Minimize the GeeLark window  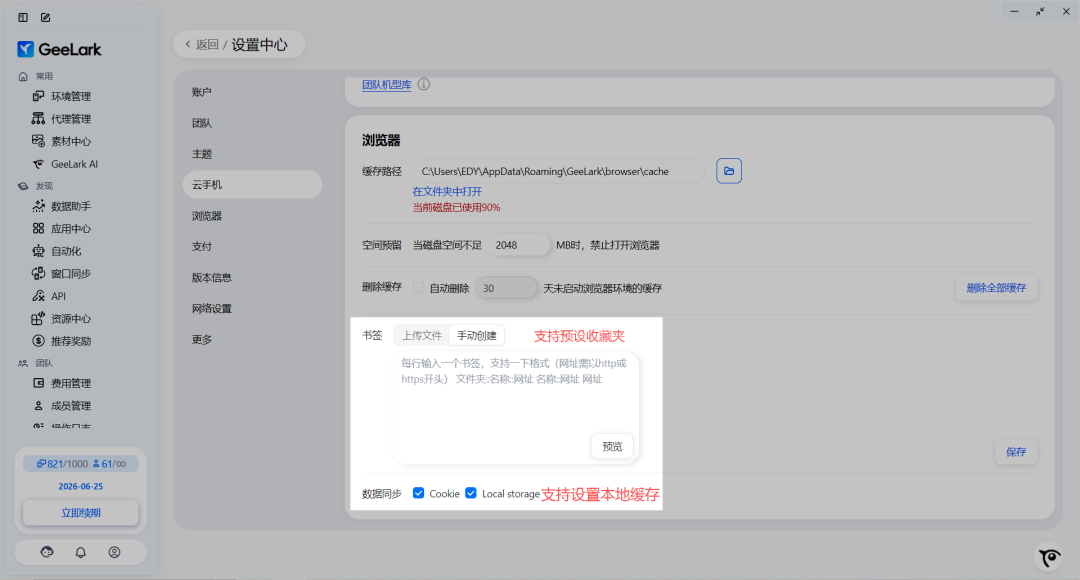tap(1014, 12)
